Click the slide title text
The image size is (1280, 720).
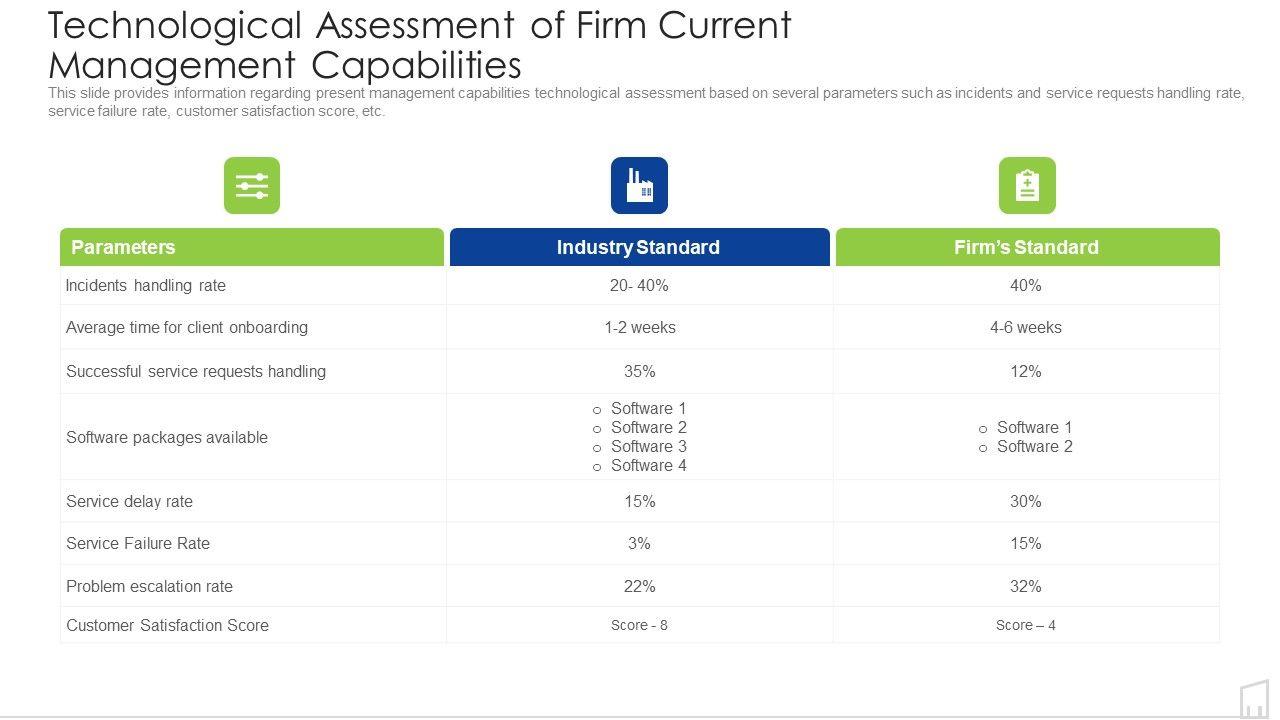coord(420,45)
